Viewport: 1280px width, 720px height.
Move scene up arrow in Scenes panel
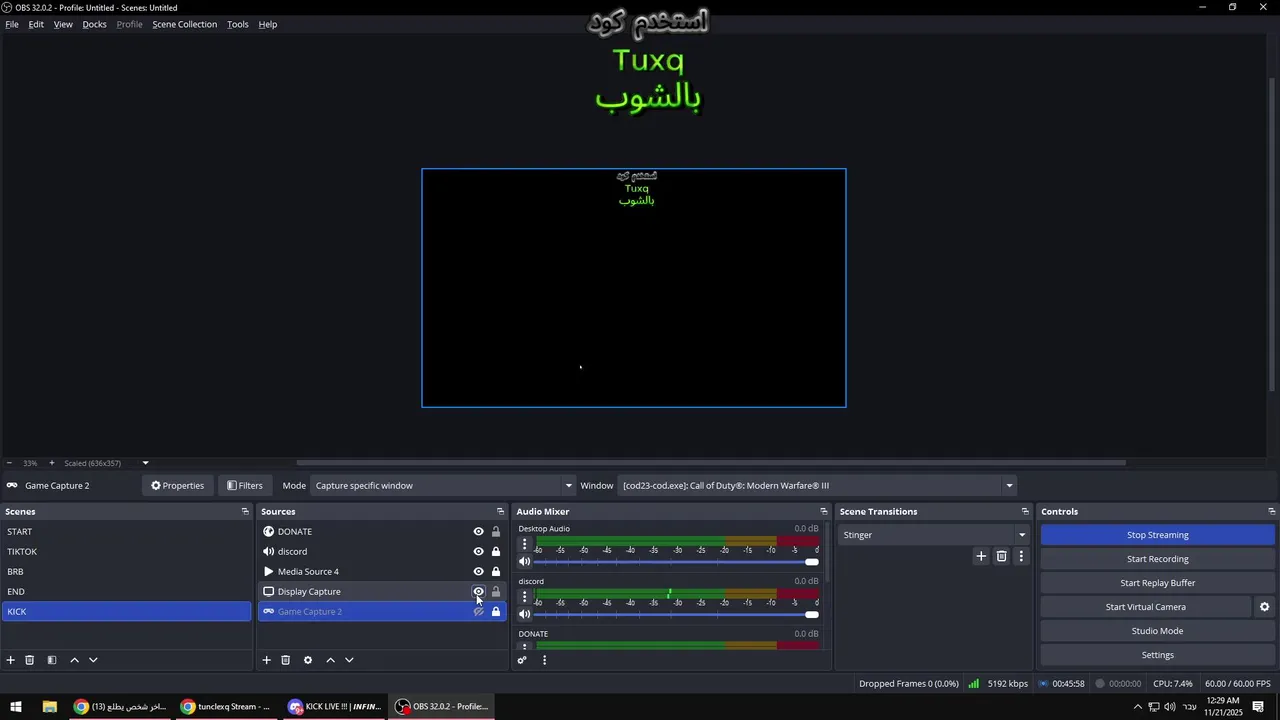[74, 660]
